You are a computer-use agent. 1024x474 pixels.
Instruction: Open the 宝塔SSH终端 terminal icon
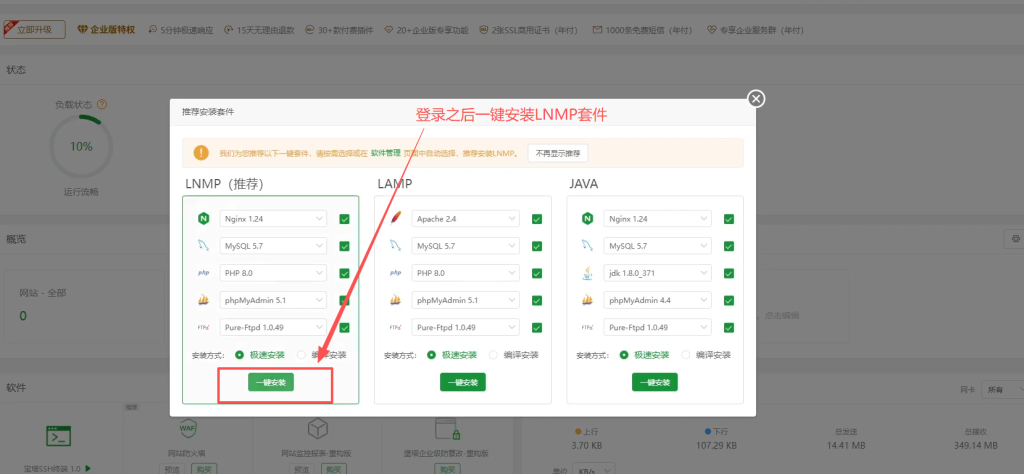coord(59,435)
